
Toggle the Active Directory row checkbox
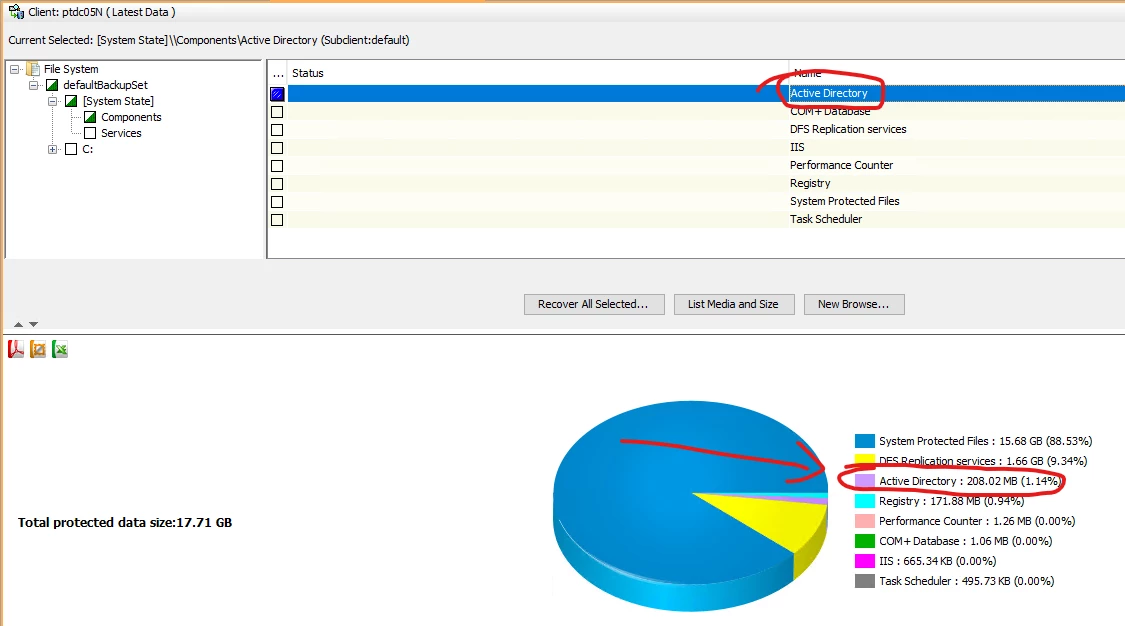[x=277, y=94]
